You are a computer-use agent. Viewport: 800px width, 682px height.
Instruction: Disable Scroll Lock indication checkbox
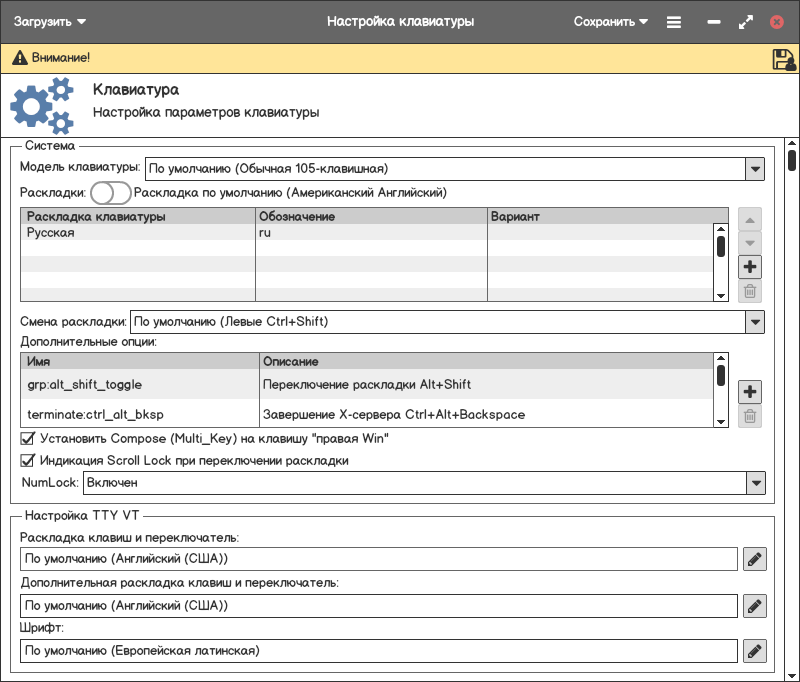[28, 461]
